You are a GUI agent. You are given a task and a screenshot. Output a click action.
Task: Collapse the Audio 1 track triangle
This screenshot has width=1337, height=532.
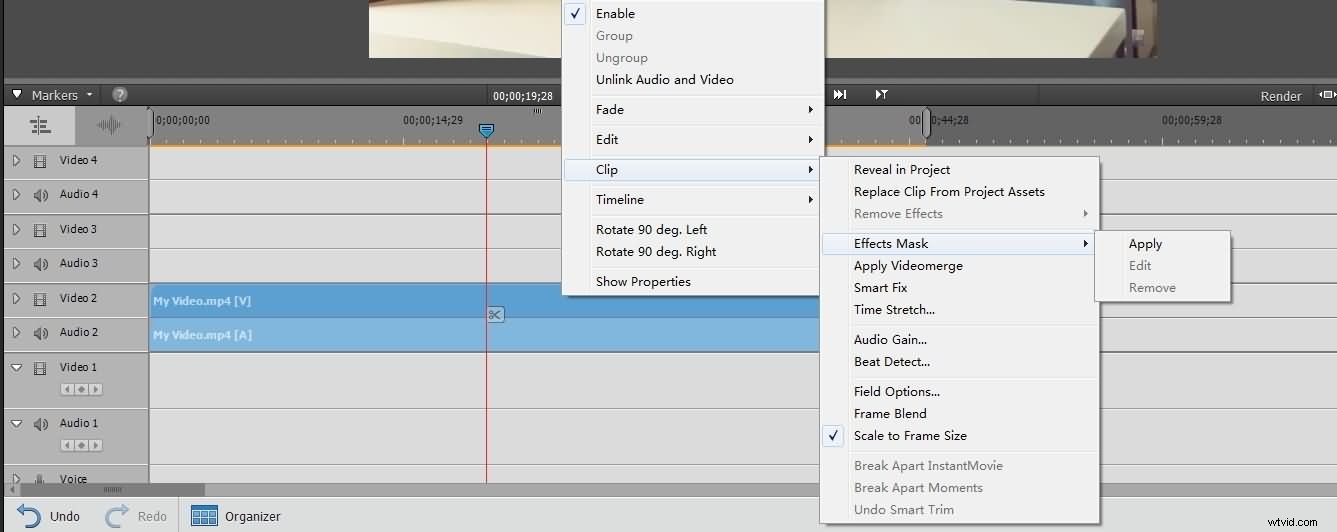coord(16,423)
